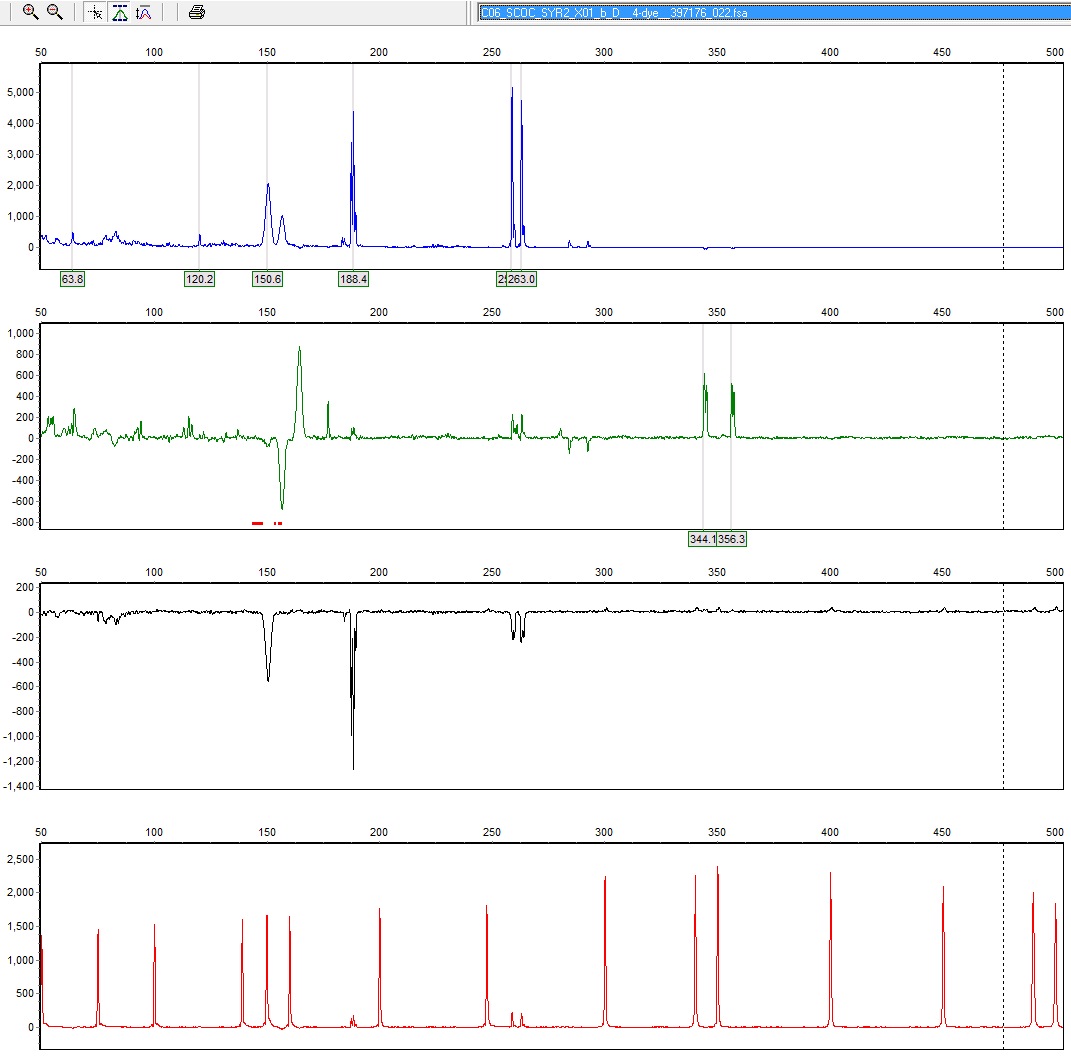Click the zoom out magnifier icon
The height and width of the screenshot is (1058, 1071).
pos(55,12)
